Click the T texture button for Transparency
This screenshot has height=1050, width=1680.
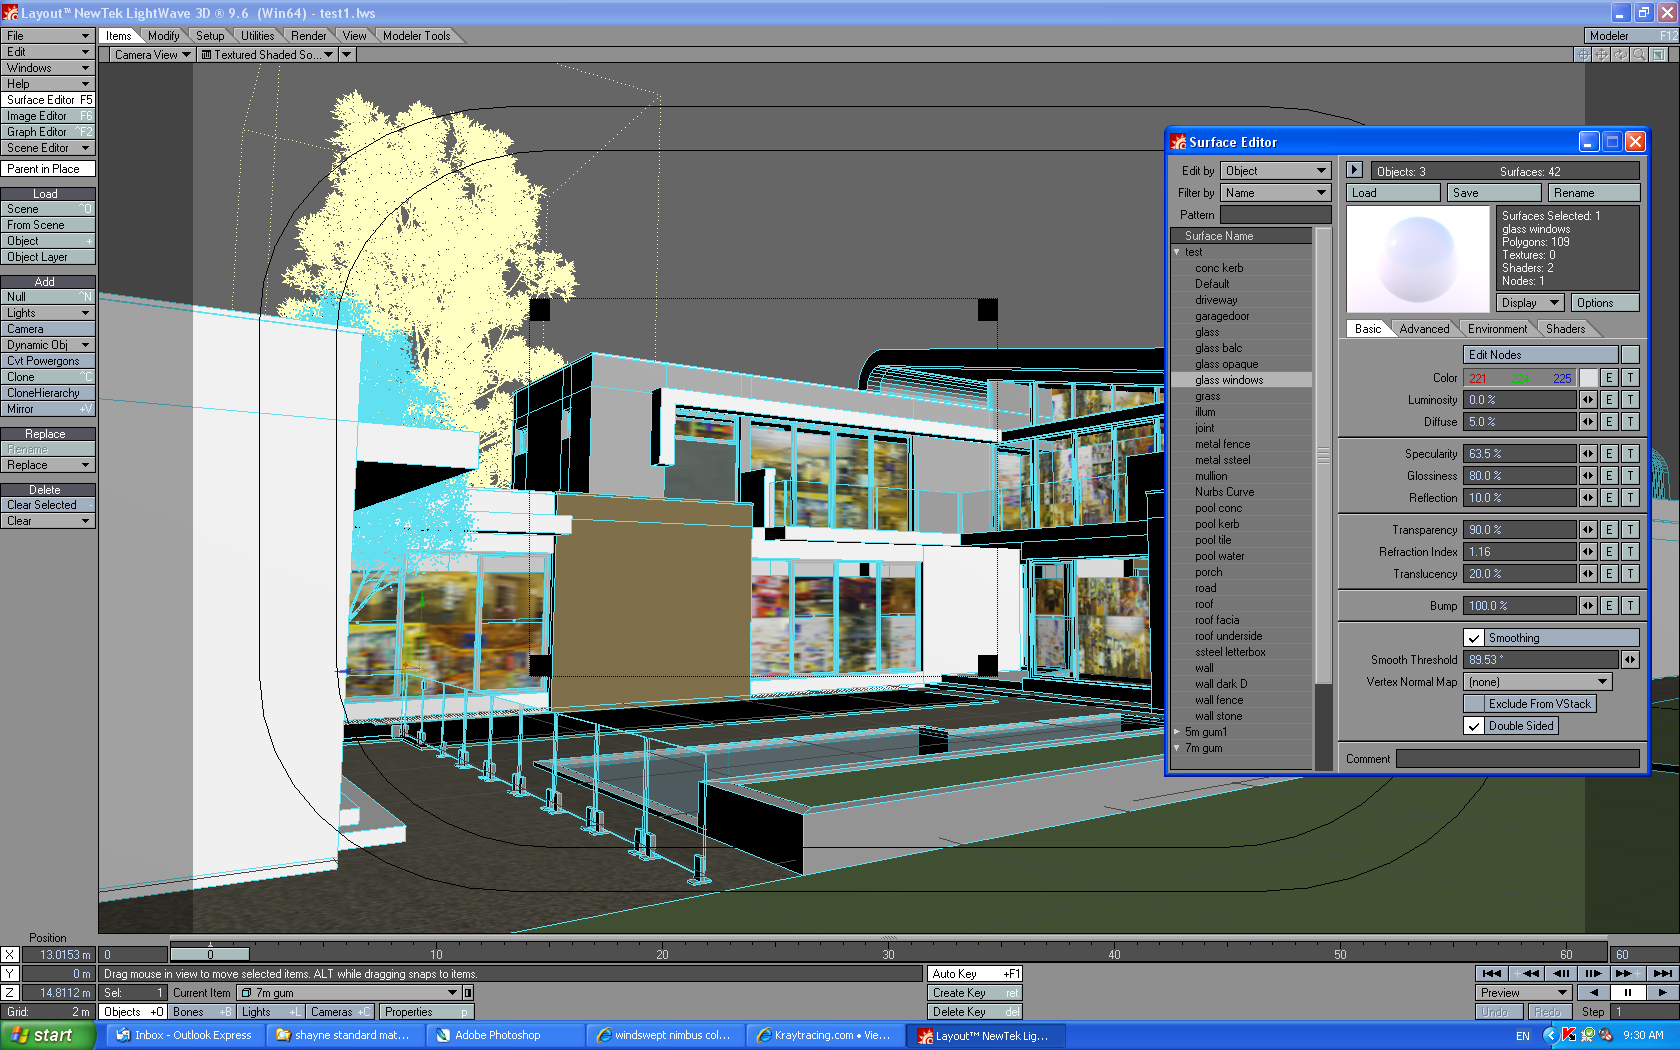tap(1630, 530)
